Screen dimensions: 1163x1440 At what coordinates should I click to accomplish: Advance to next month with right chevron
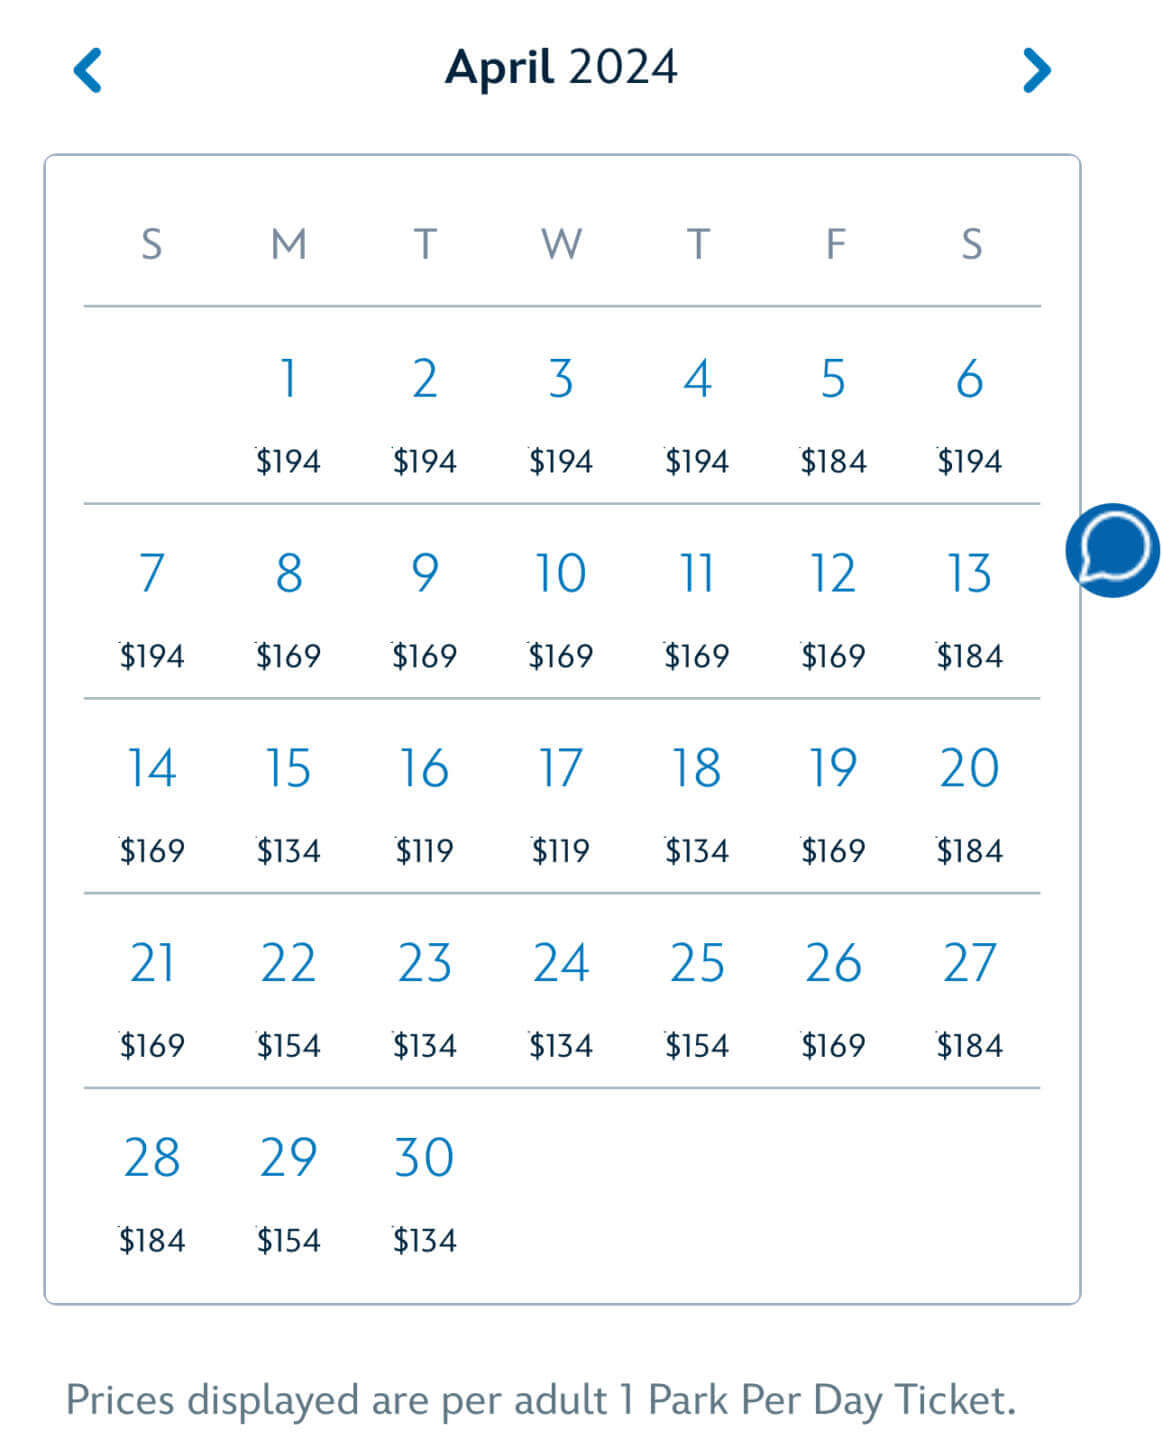[x=1036, y=70]
